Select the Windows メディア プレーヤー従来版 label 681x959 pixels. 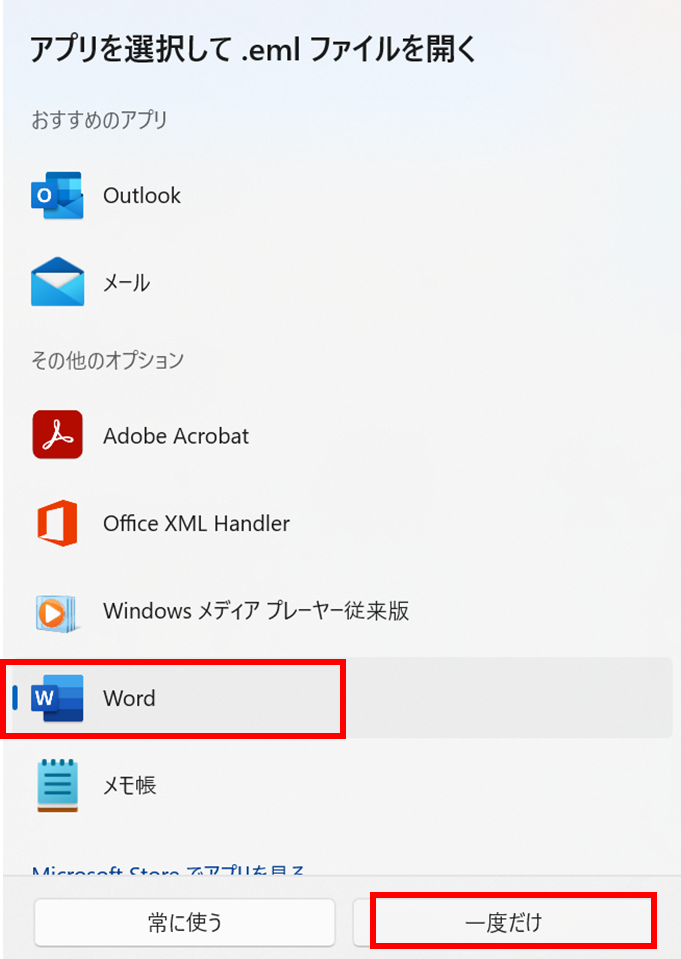coord(256,611)
